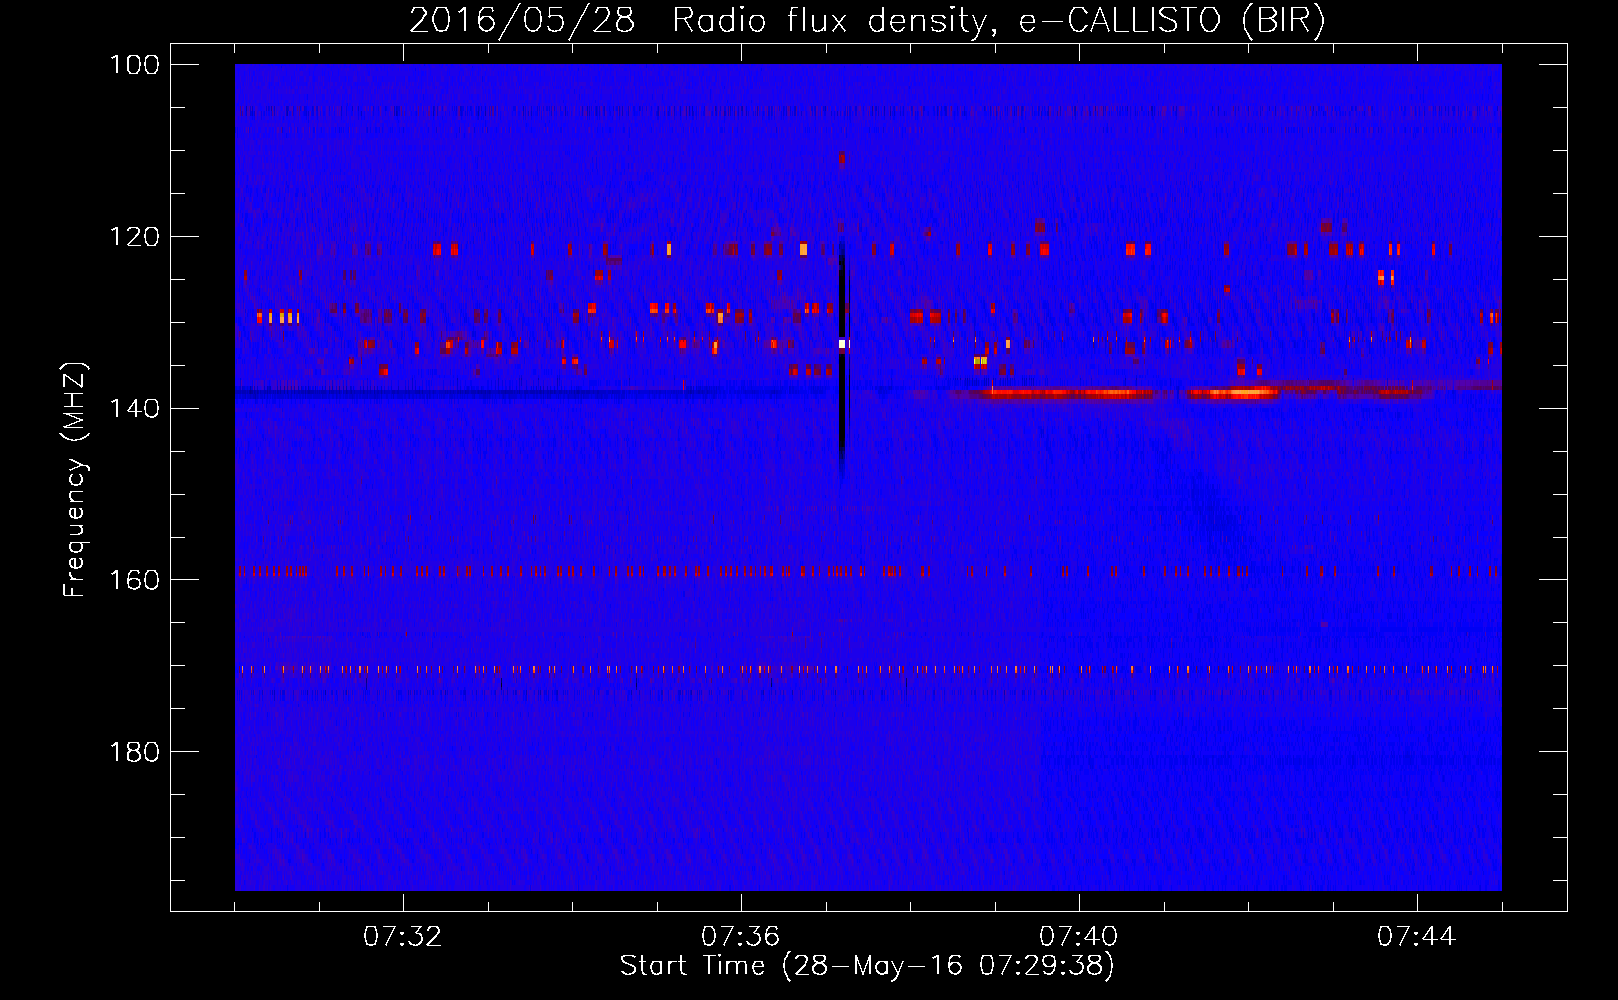
Task: Click the white pixel on the black vertical line
Action: point(843,344)
